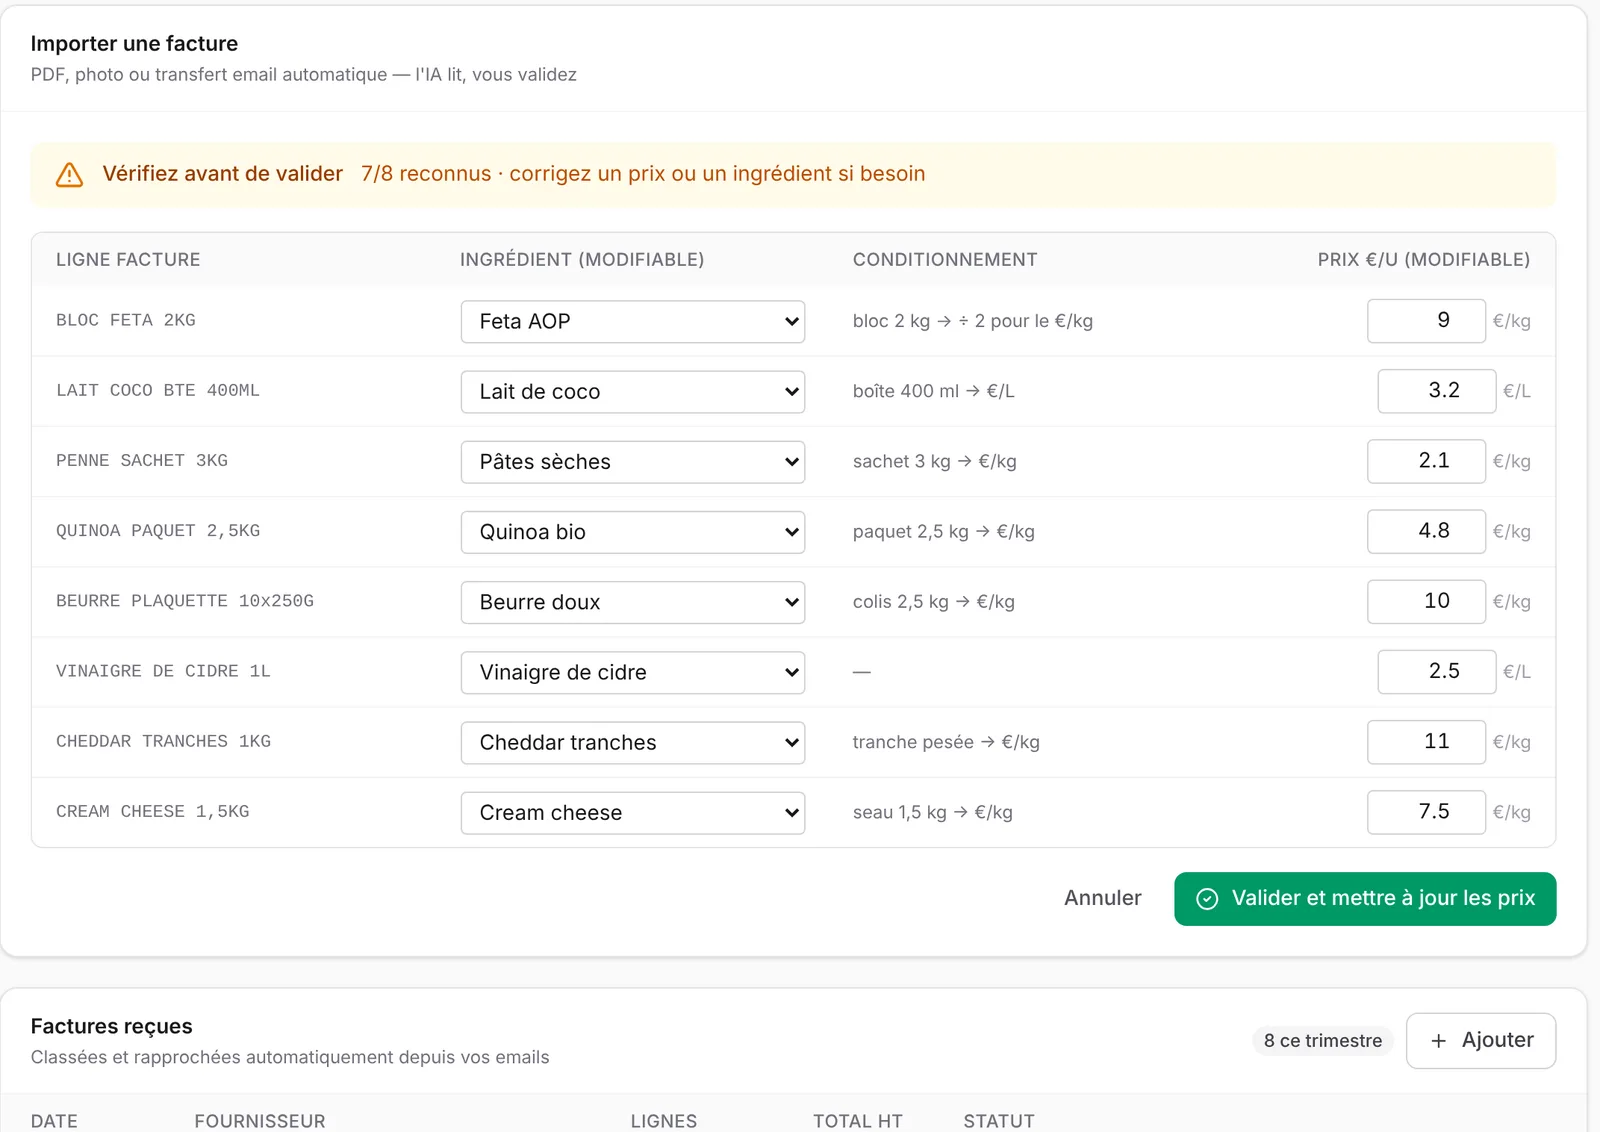Click the 'CREAM CHEESE 1,5KG' invoice line
Image resolution: width=1600 pixels, height=1132 pixels.
[153, 812]
